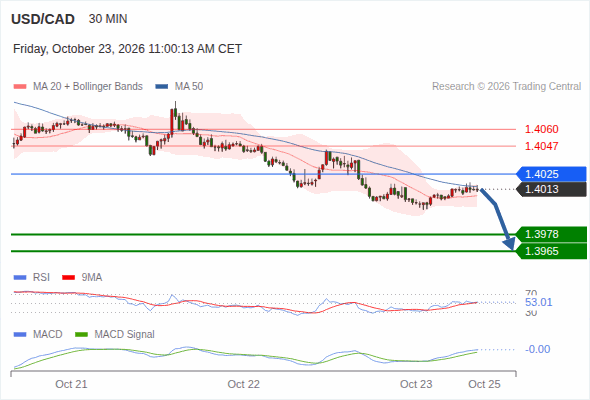590x400 pixels.
Task: Click the MACD legend label
Action: (x=47, y=334)
